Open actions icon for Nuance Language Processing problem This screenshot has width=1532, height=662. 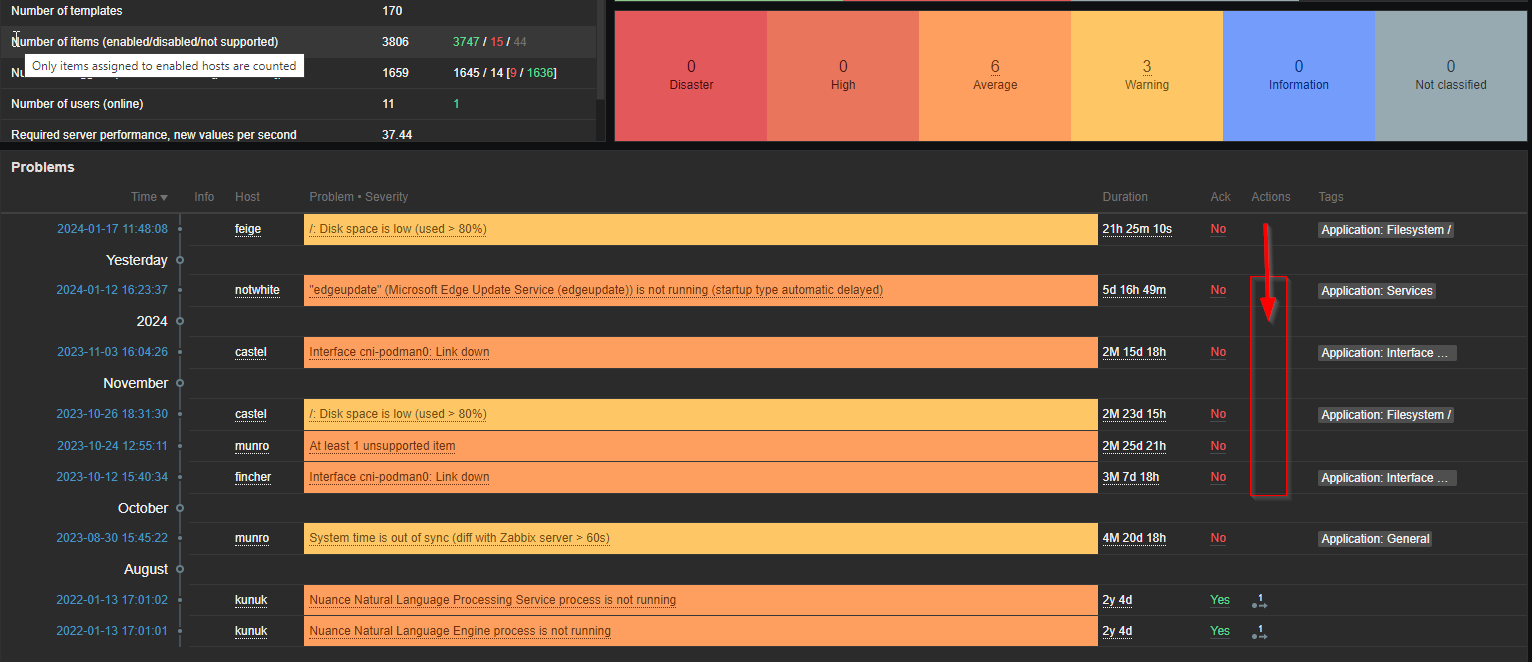point(1258,601)
